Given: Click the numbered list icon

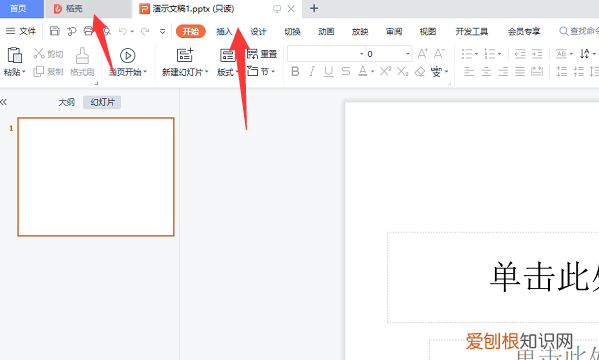Looking at the screenshot, I should (x=490, y=54).
